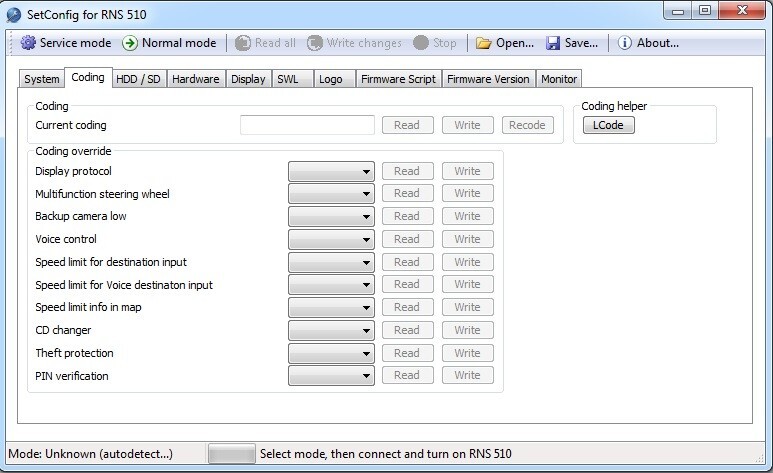
Task: Read the Backup camera low setting
Action: click(407, 216)
